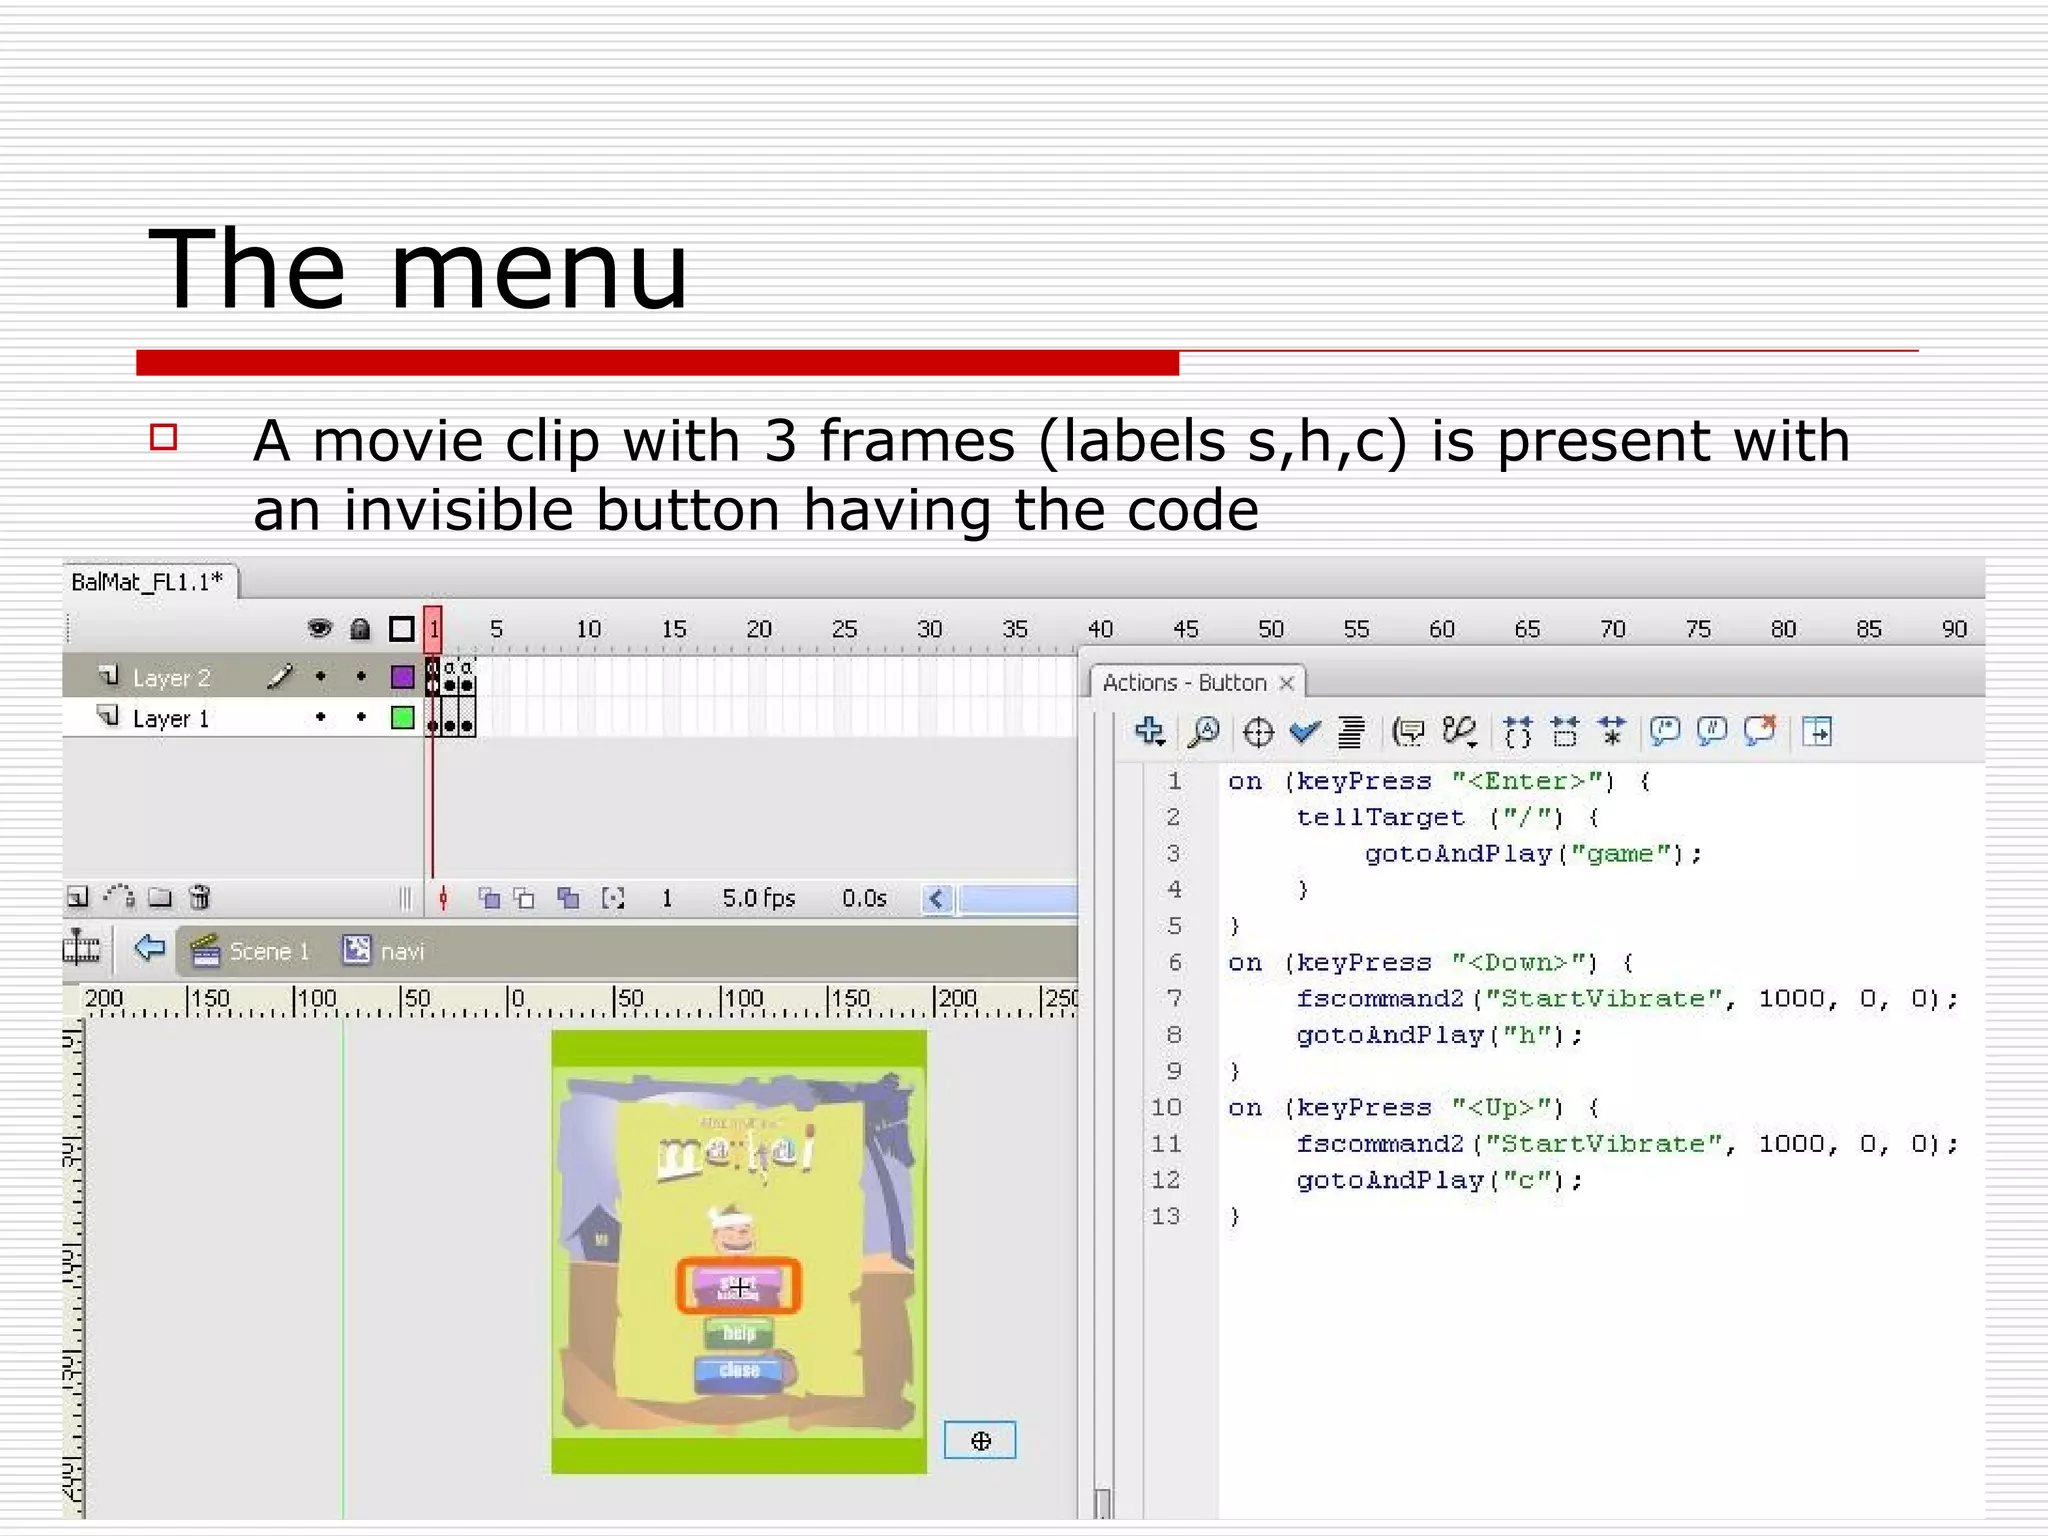This screenshot has width=2048, height=1536.
Task: Click code line 8 gotoAndPlay("h")
Action: pyautogui.click(x=1439, y=1036)
